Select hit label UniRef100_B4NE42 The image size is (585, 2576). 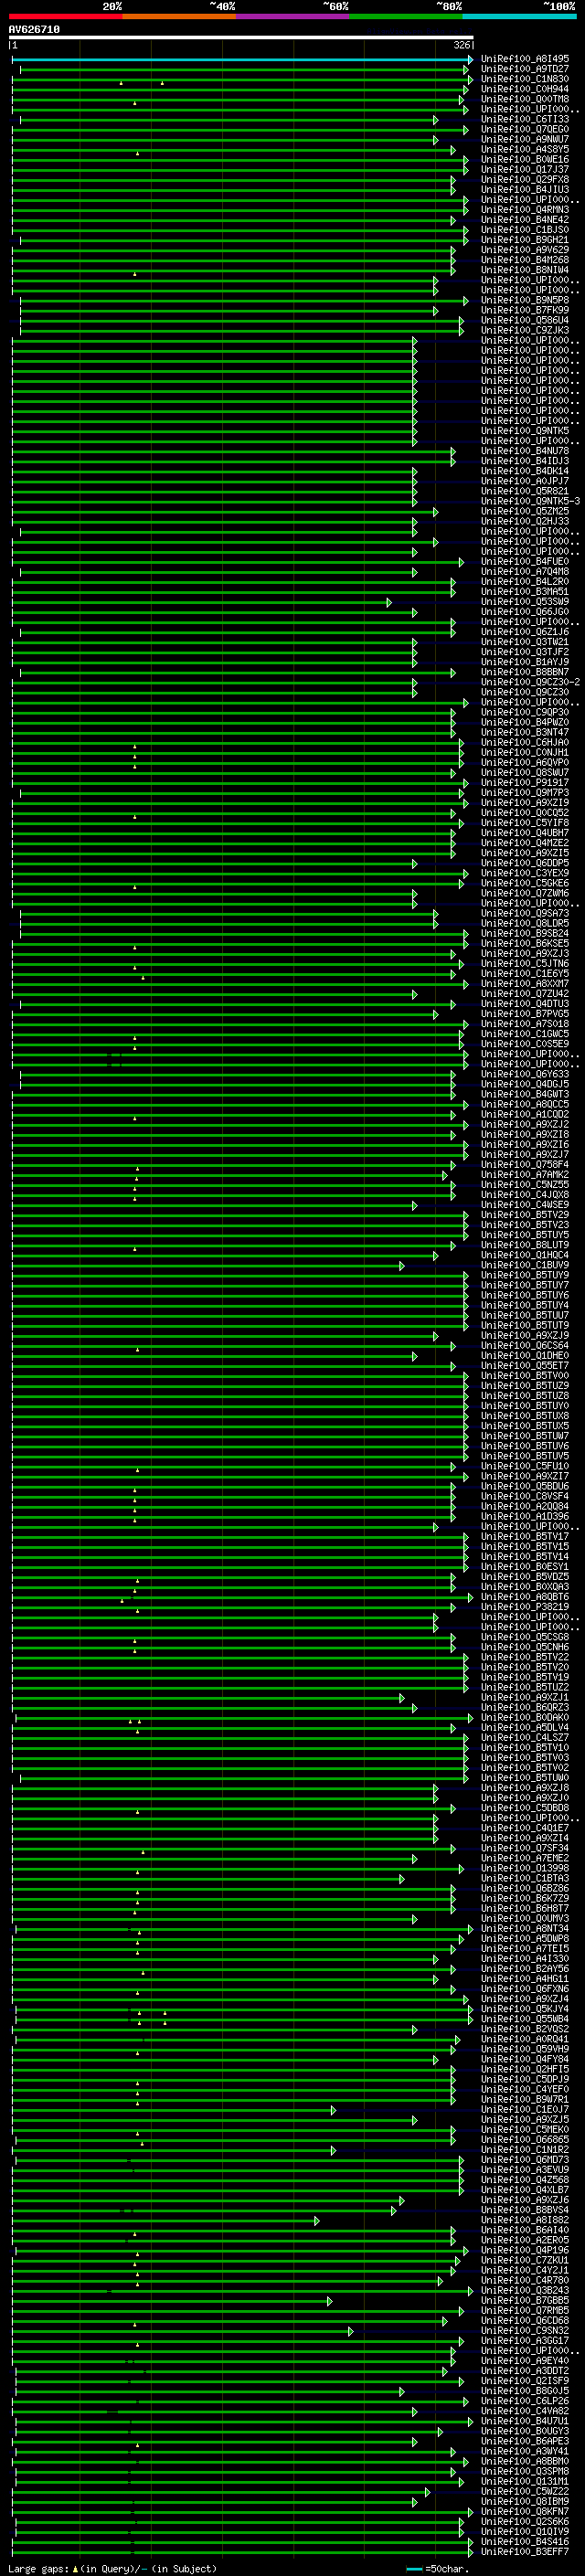point(525,220)
